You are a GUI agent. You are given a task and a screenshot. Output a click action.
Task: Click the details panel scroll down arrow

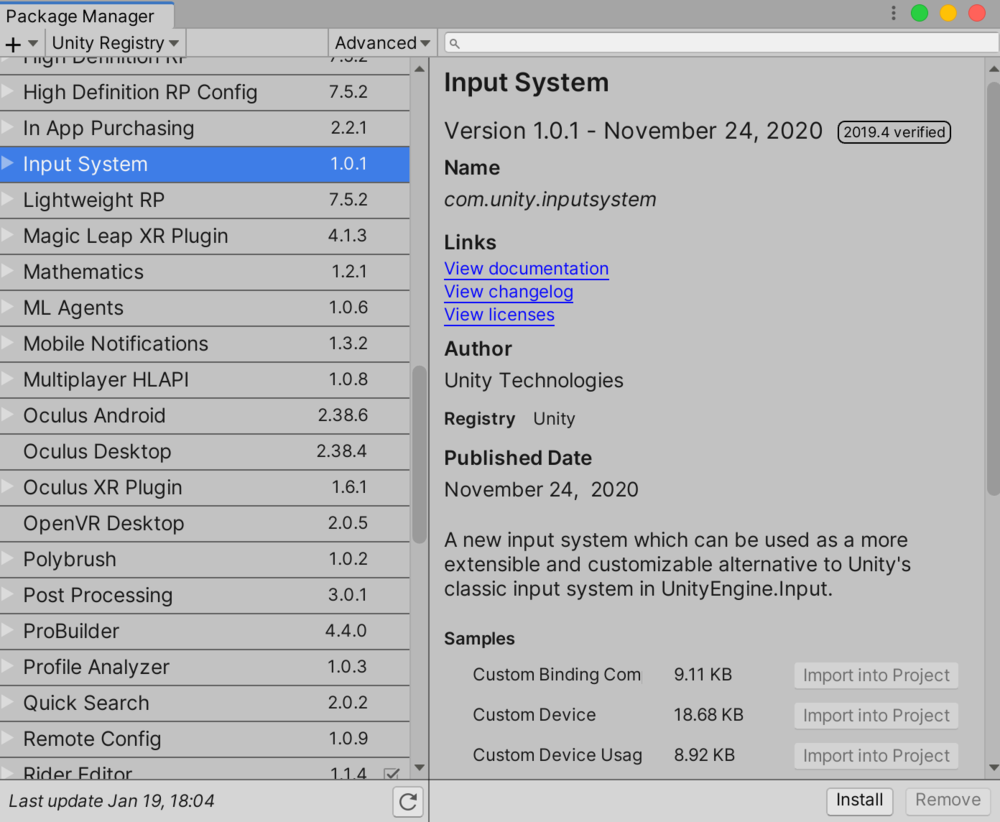pos(993,767)
